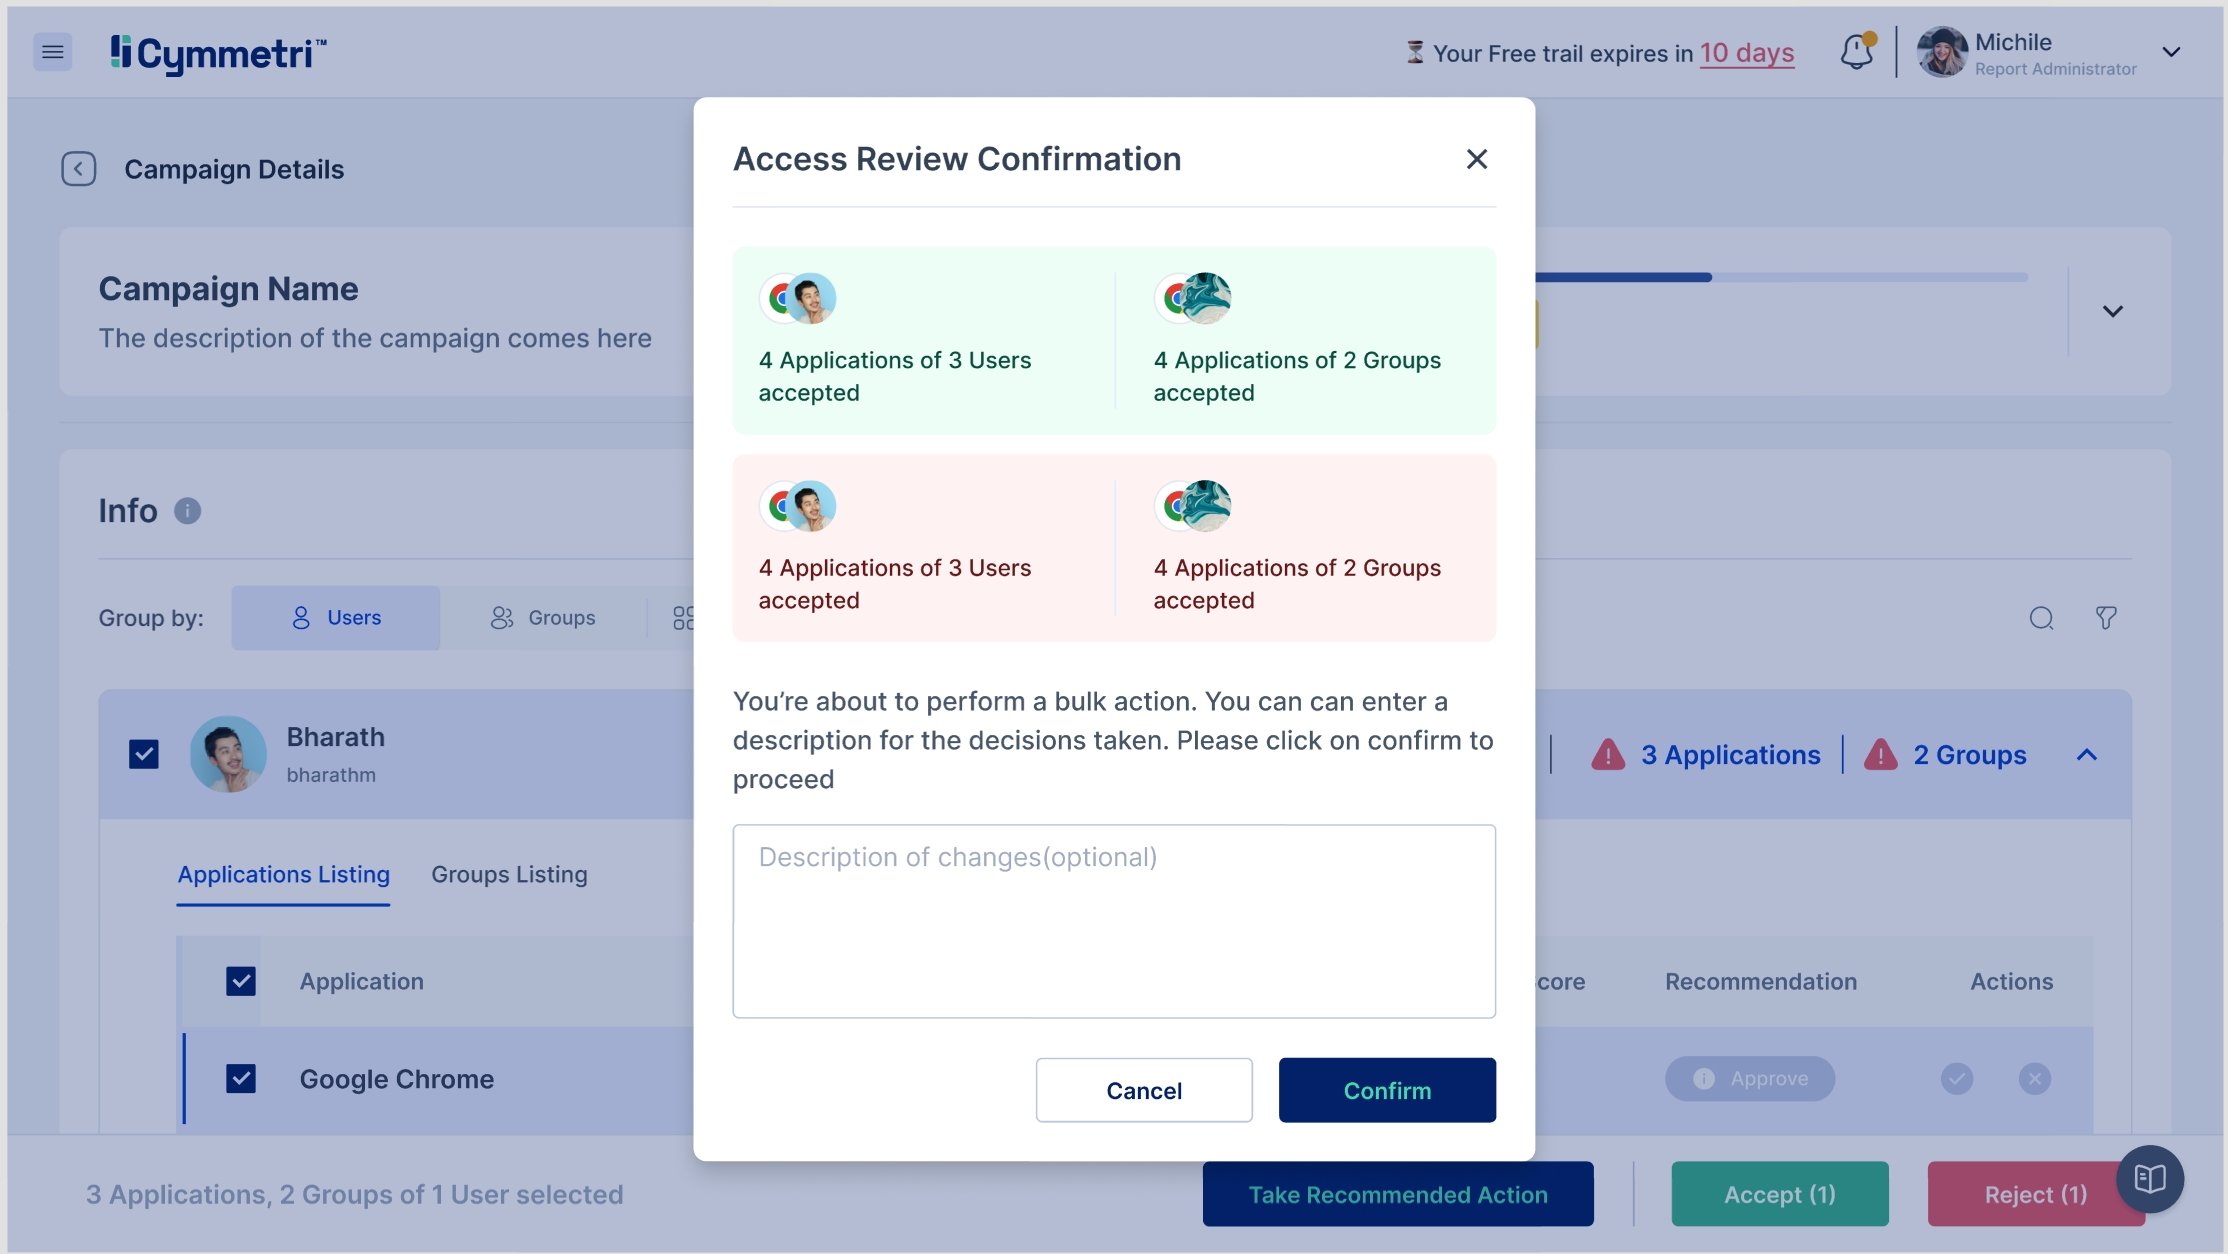Open search in the Info panel

pos(2041,618)
